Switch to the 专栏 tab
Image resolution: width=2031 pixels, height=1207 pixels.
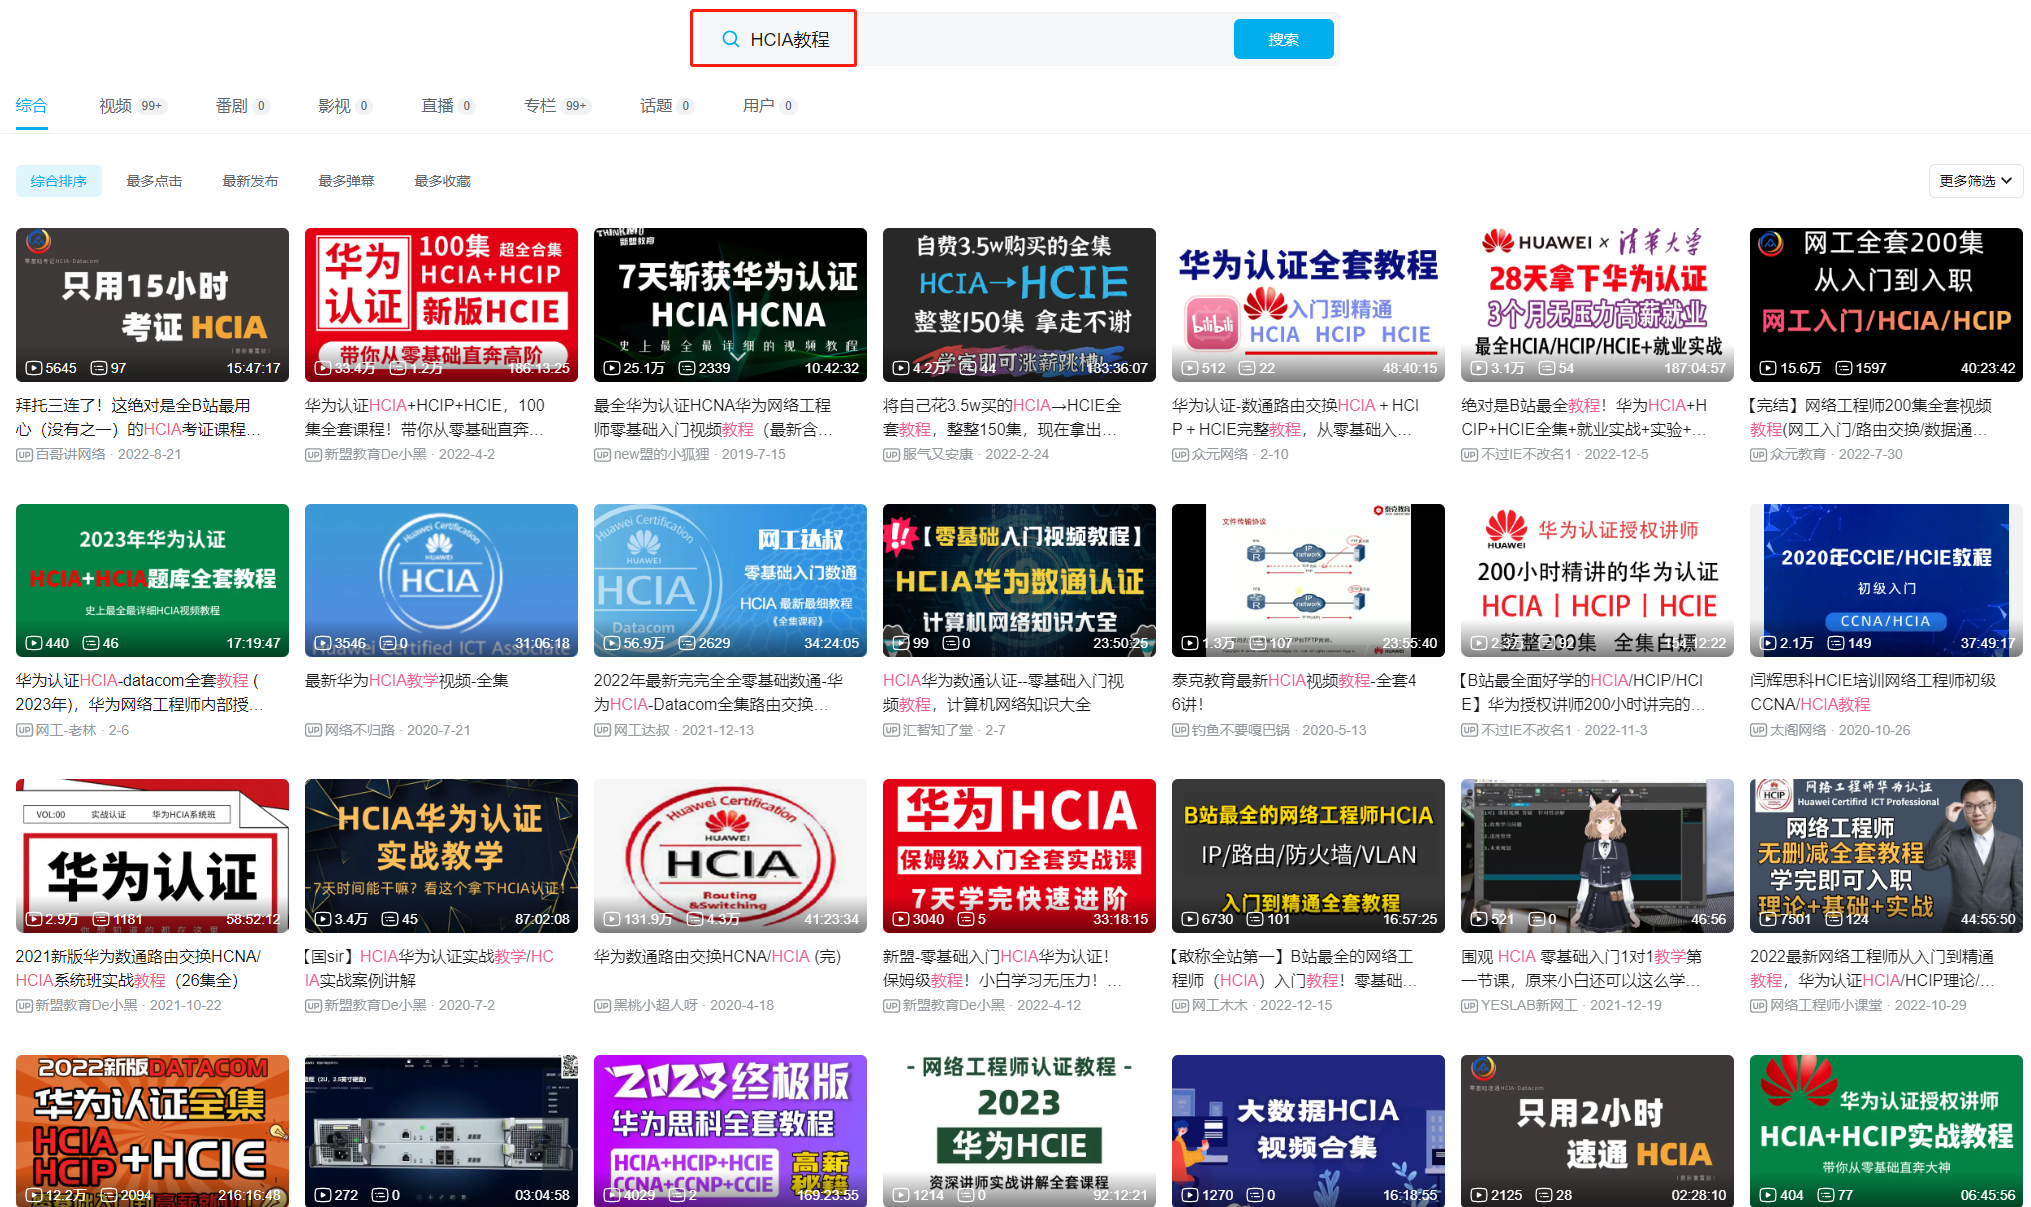point(540,106)
